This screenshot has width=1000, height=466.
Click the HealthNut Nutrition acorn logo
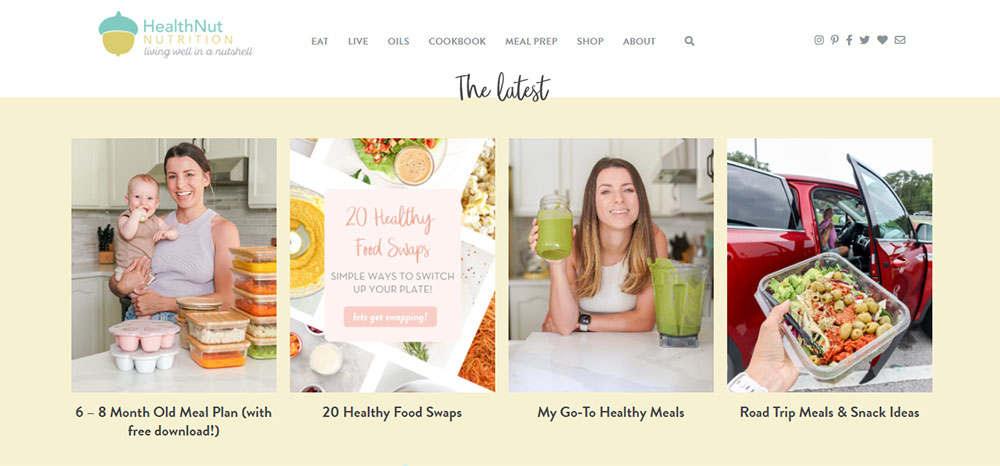point(176,35)
